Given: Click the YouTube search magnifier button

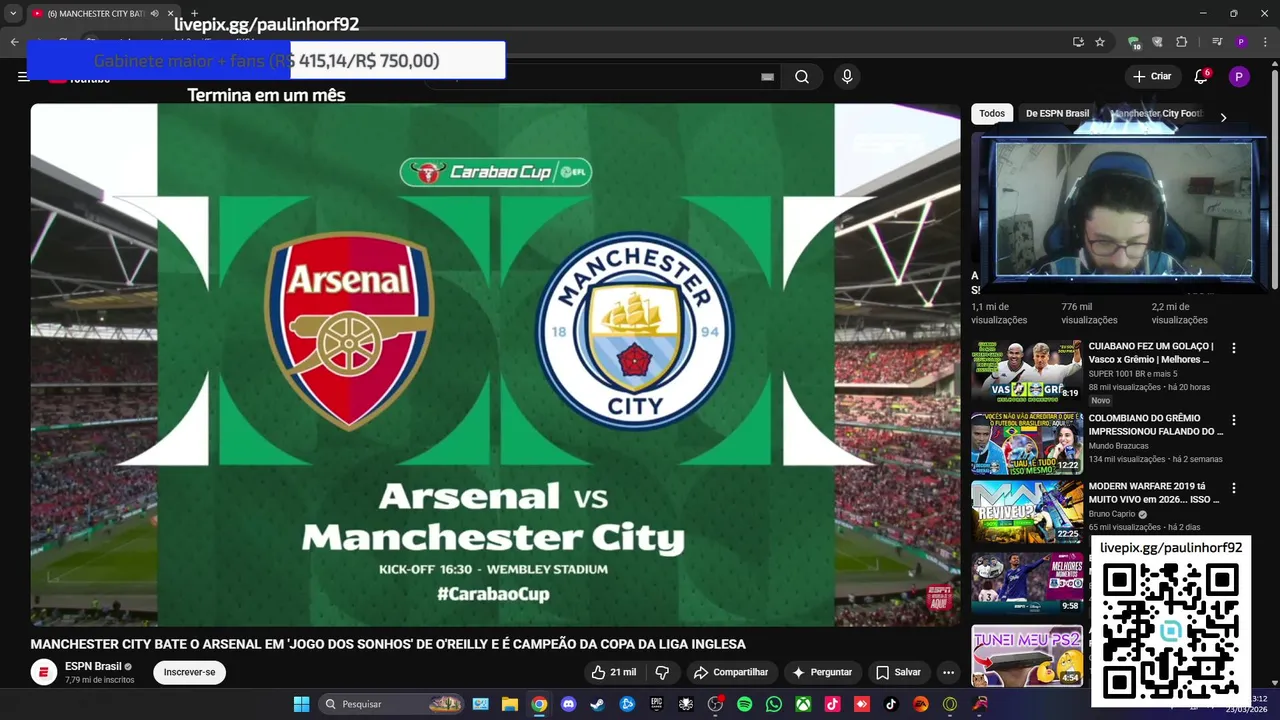Looking at the screenshot, I should coord(802,77).
